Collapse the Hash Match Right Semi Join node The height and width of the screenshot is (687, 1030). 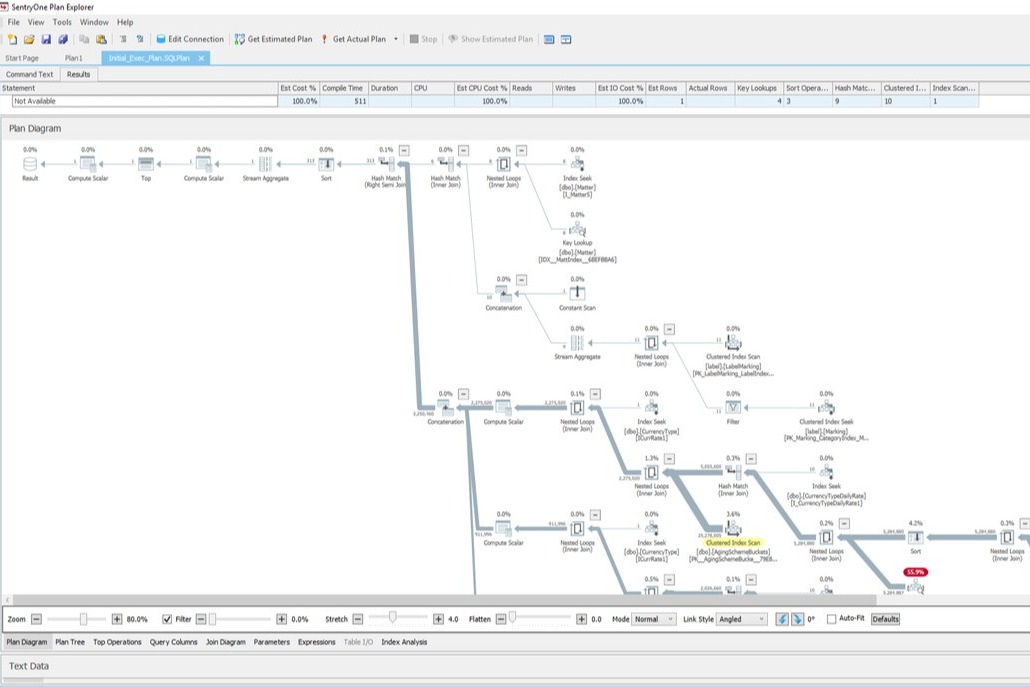tap(403, 150)
